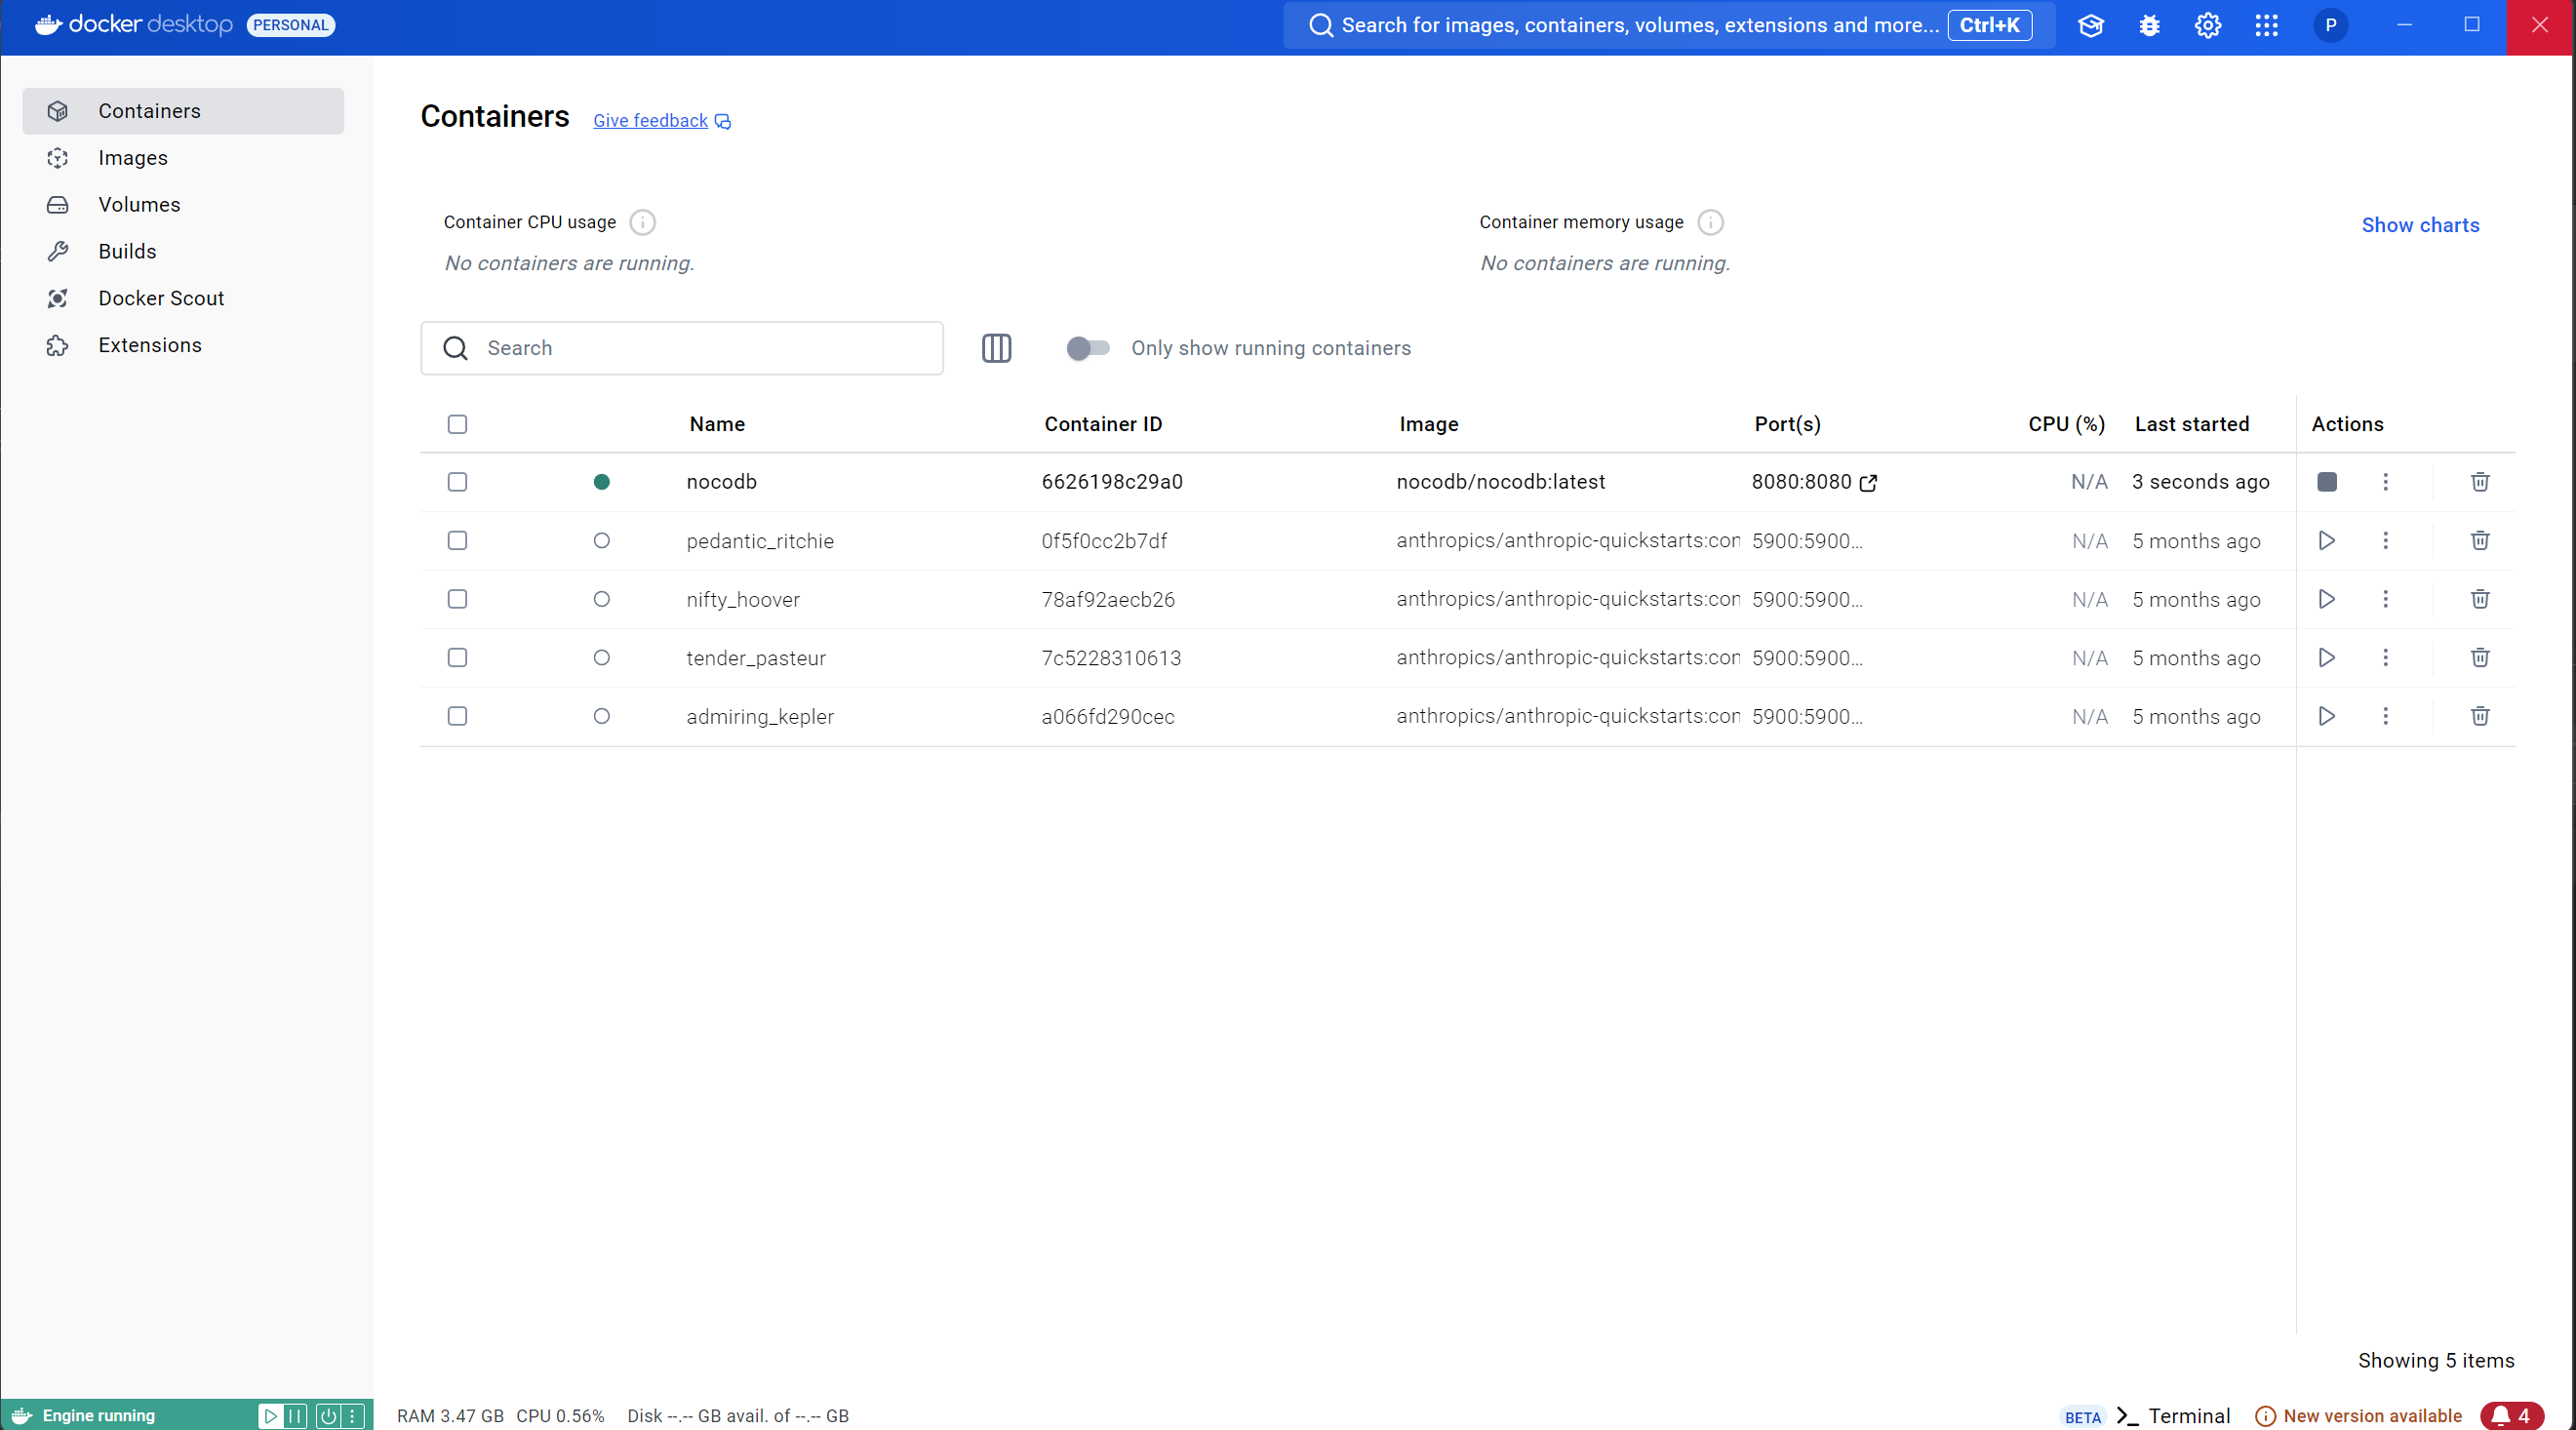Delete the admiring_kepler container

[x=2480, y=716]
